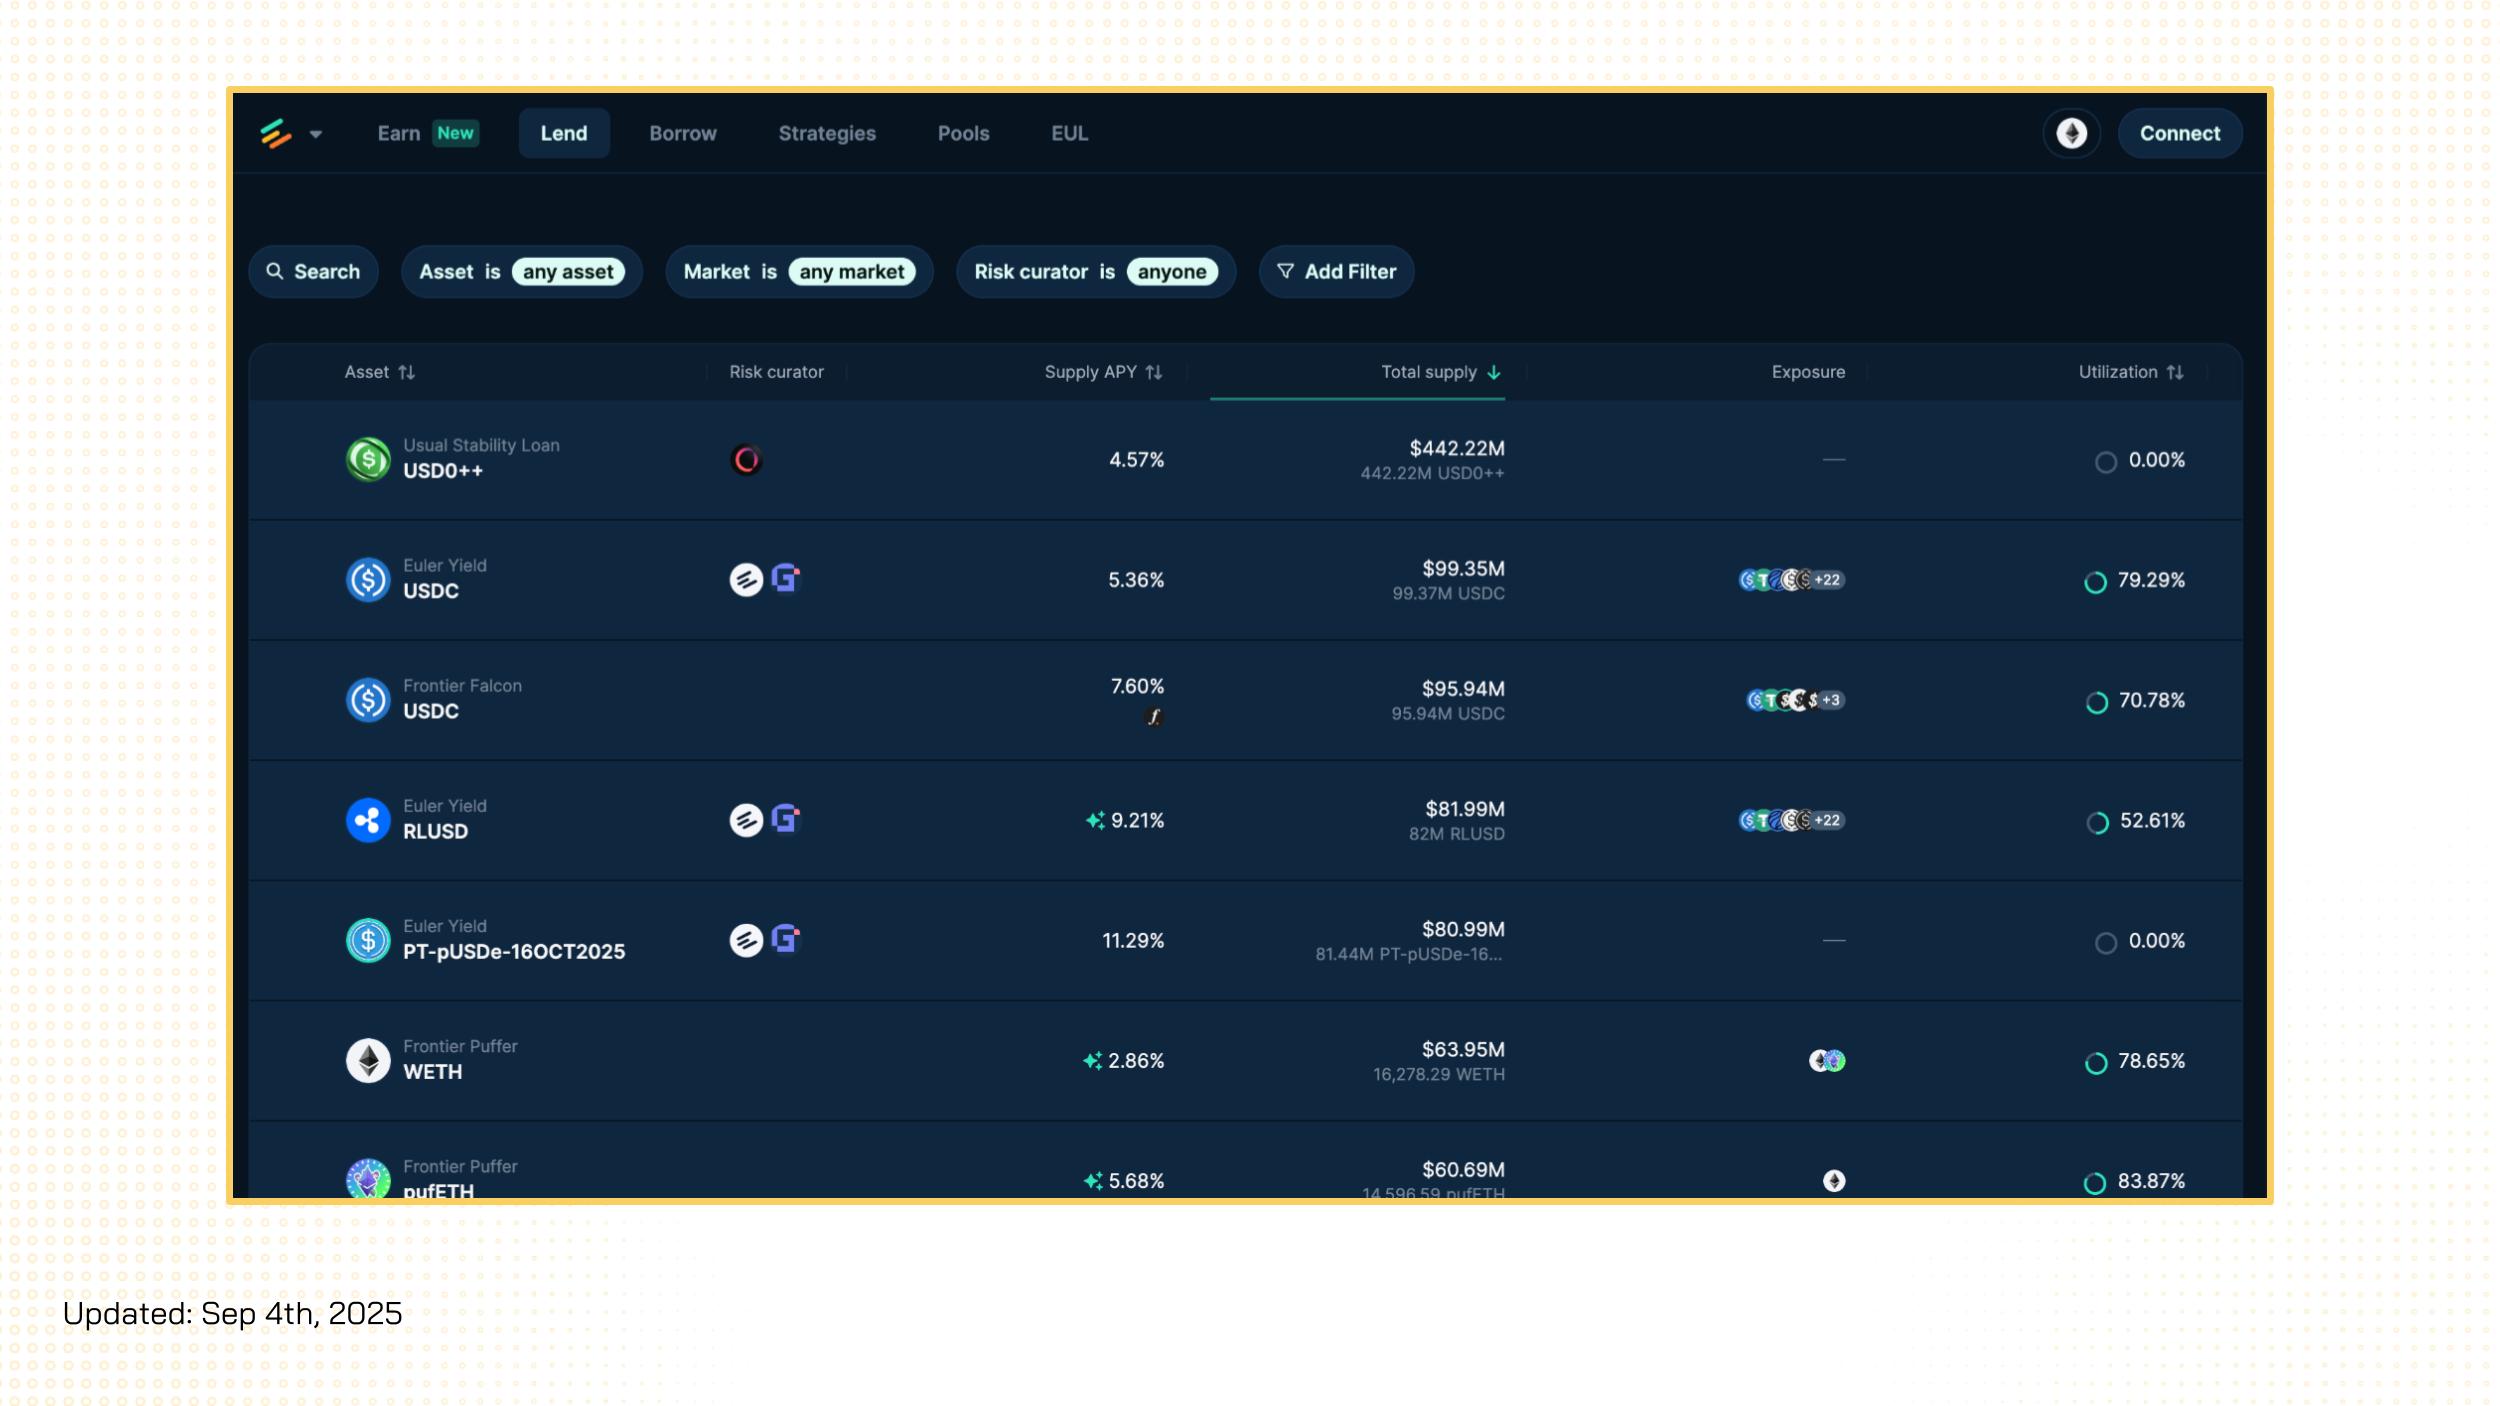Viewport: 2500px width, 1406px height.
Task: Click the Add Filter button
Action: click(x=1336, y=272)
